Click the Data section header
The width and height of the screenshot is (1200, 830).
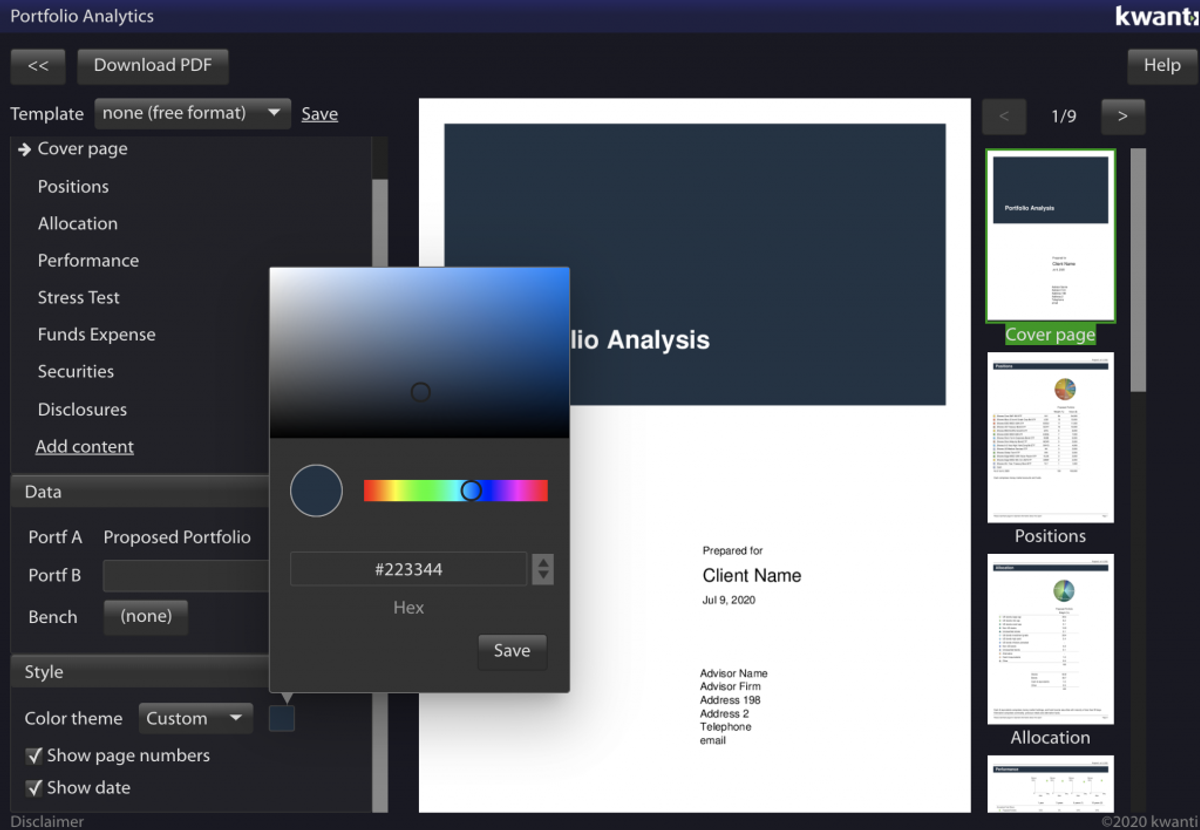click(140, 492)
